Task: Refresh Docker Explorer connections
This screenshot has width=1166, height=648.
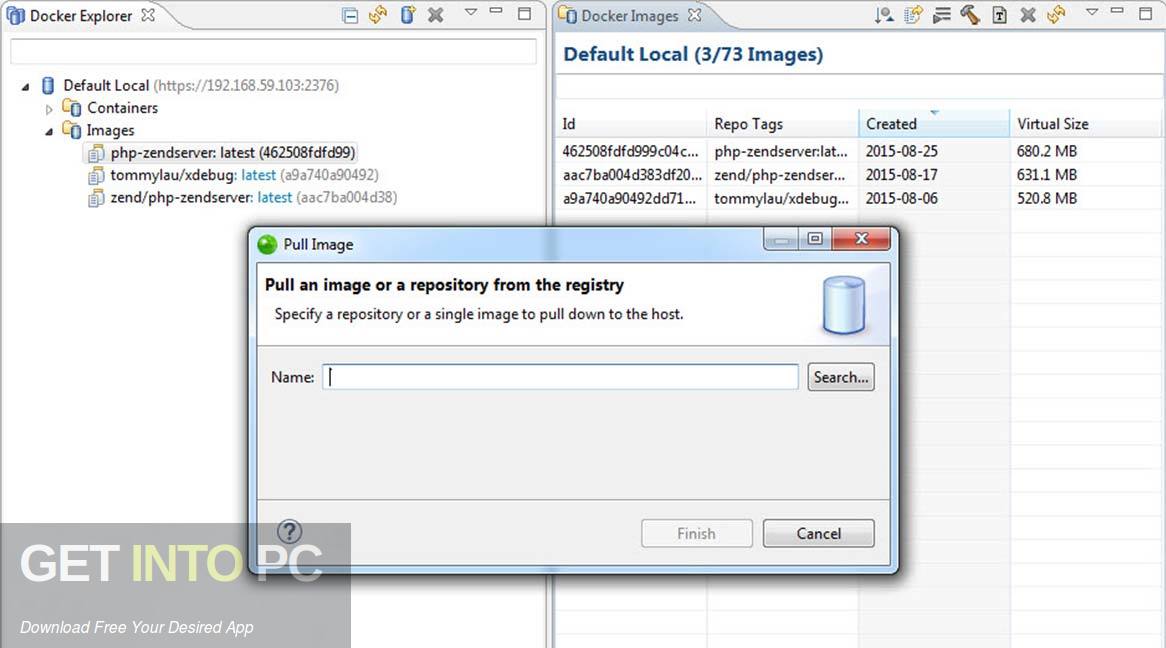Action: pyautogui.click(x=378, y=15)
